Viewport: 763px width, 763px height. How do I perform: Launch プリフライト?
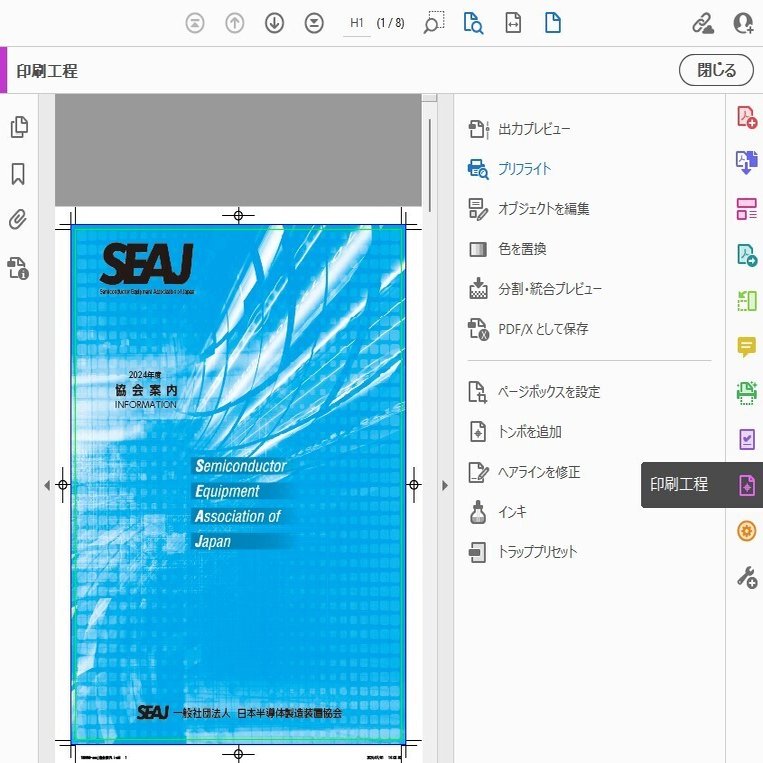click(x=509, y=169)
